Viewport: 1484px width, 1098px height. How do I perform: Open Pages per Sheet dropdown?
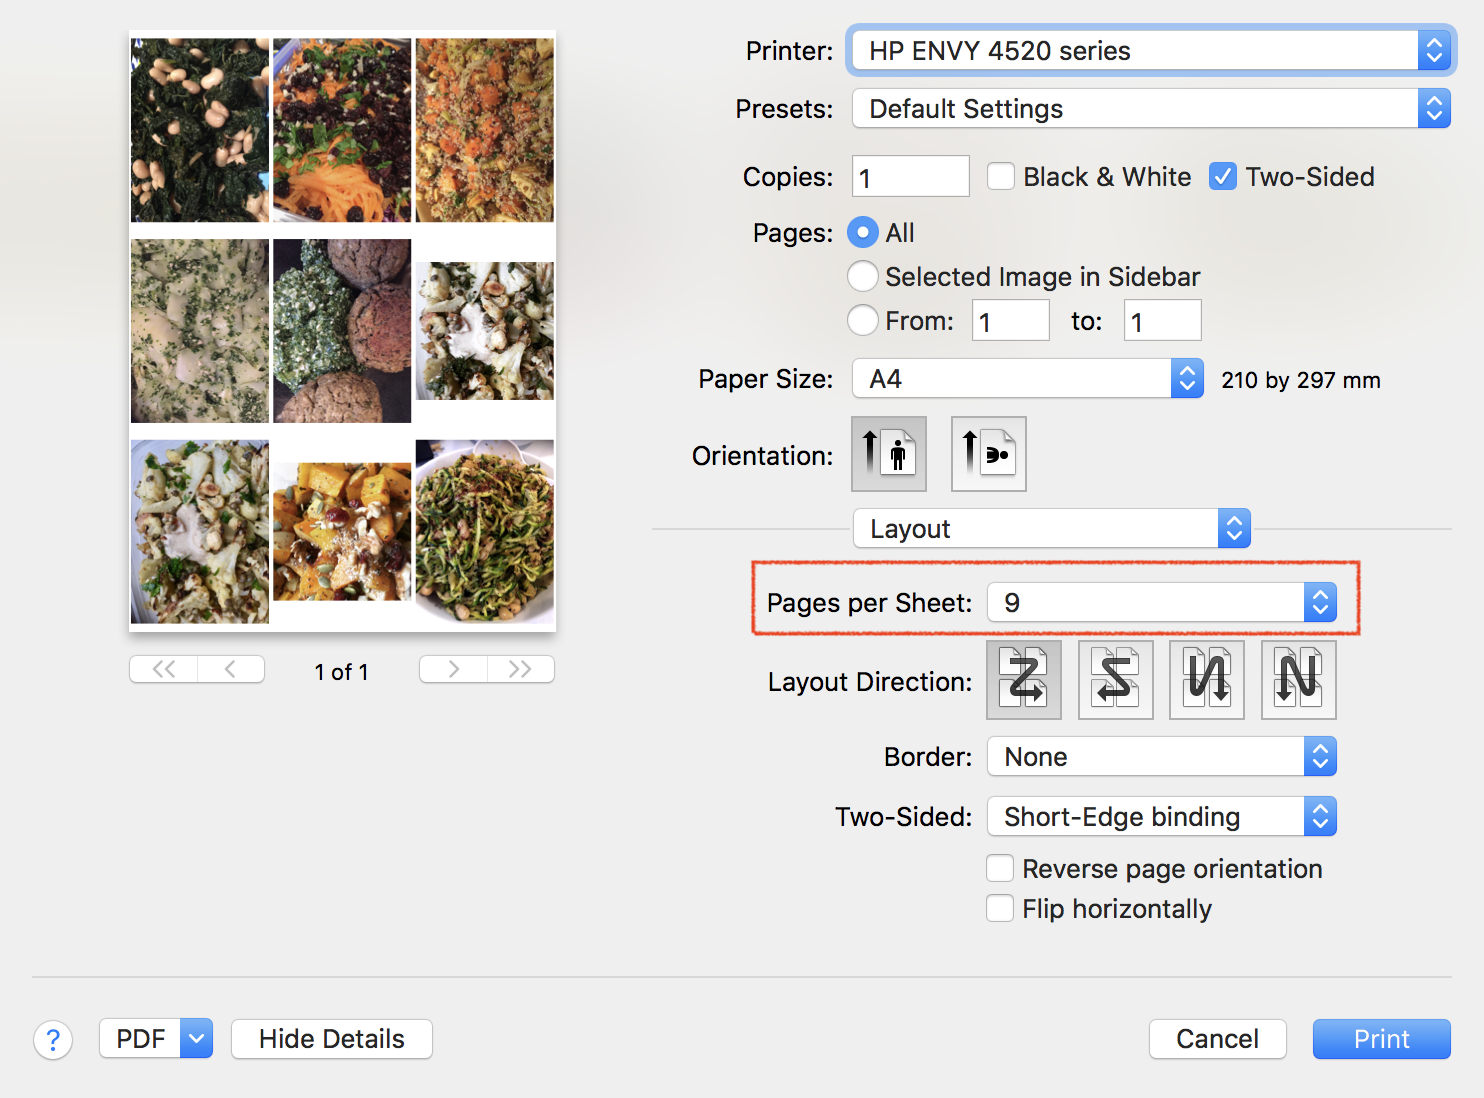coord(1162,603)
